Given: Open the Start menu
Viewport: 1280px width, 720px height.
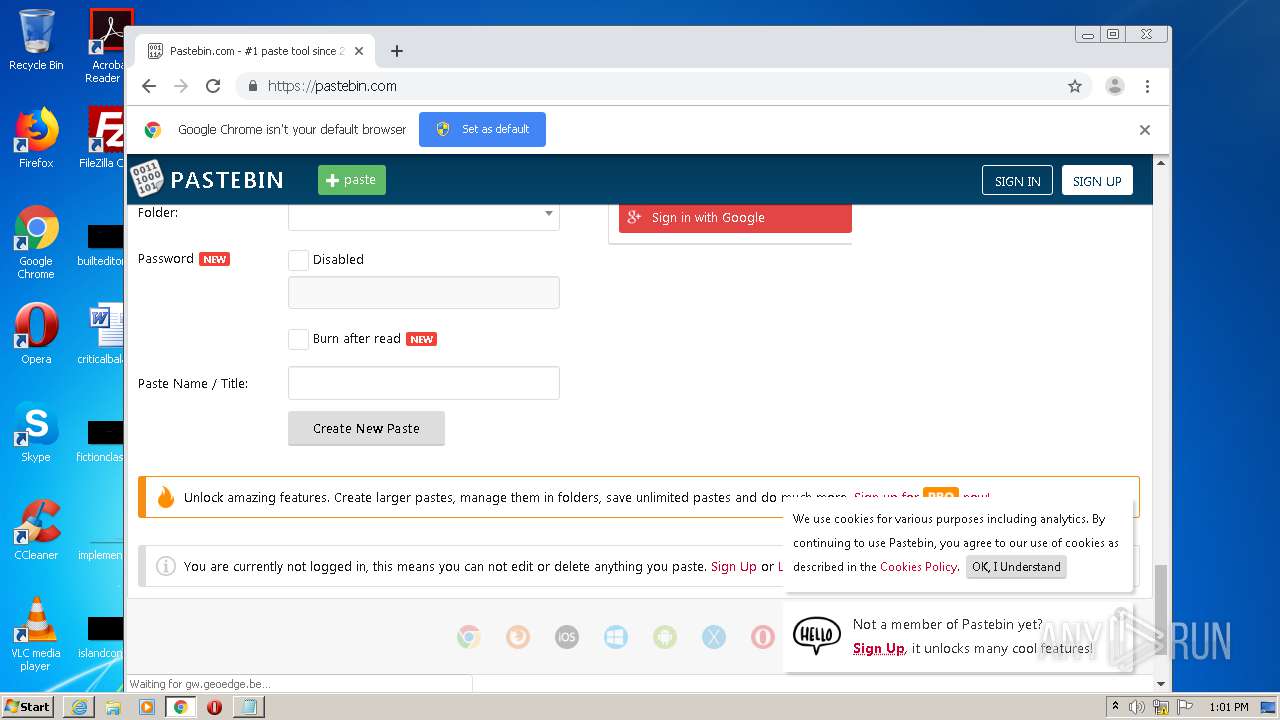Looking at the screenshot, I should (x=27, y=707).
